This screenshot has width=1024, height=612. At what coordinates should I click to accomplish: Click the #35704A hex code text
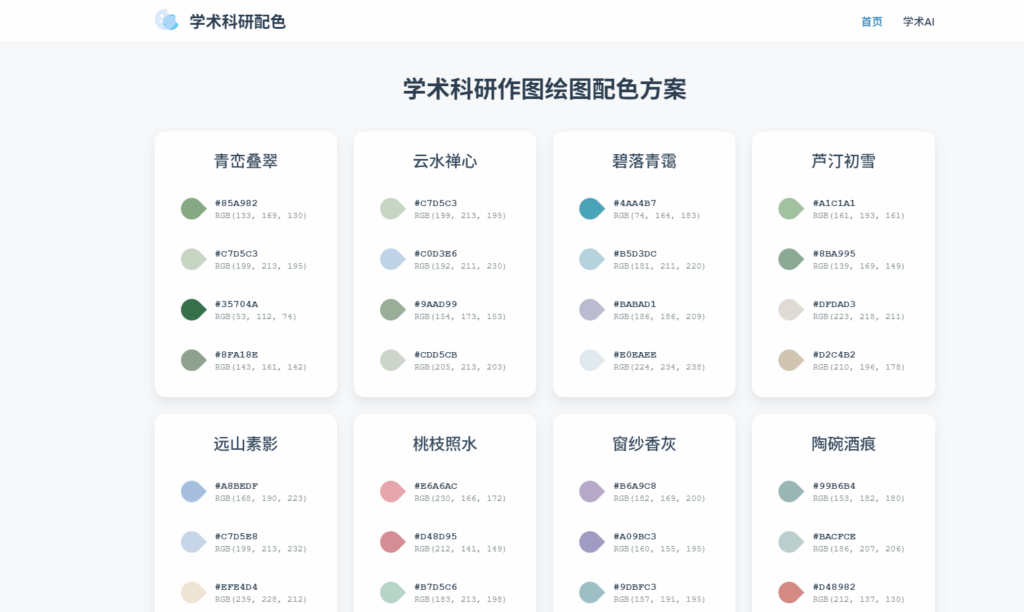point(236,304)
